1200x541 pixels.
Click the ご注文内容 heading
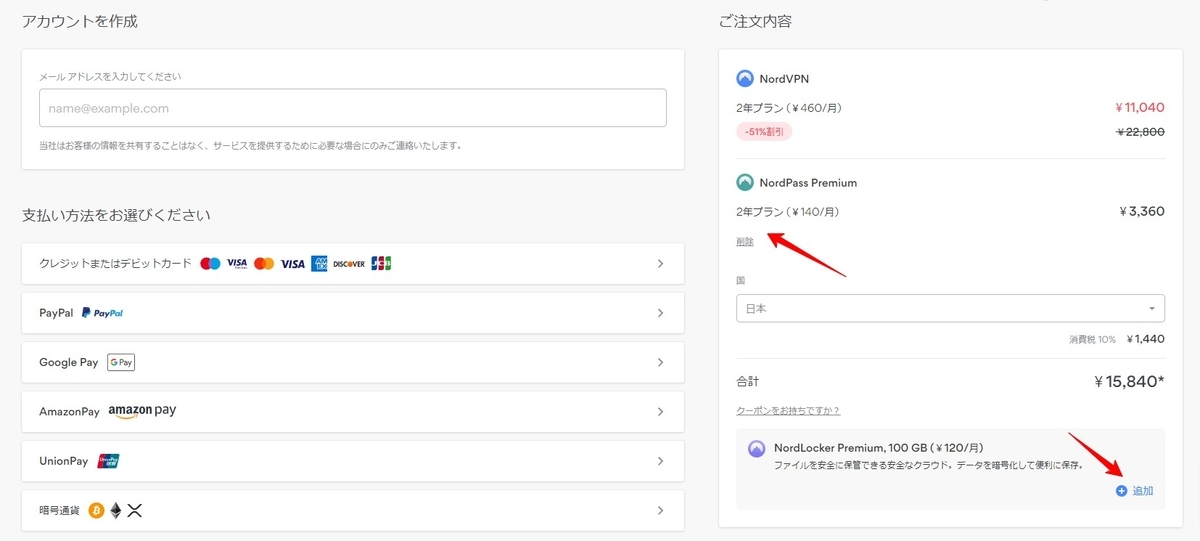(x=755, y=21)
